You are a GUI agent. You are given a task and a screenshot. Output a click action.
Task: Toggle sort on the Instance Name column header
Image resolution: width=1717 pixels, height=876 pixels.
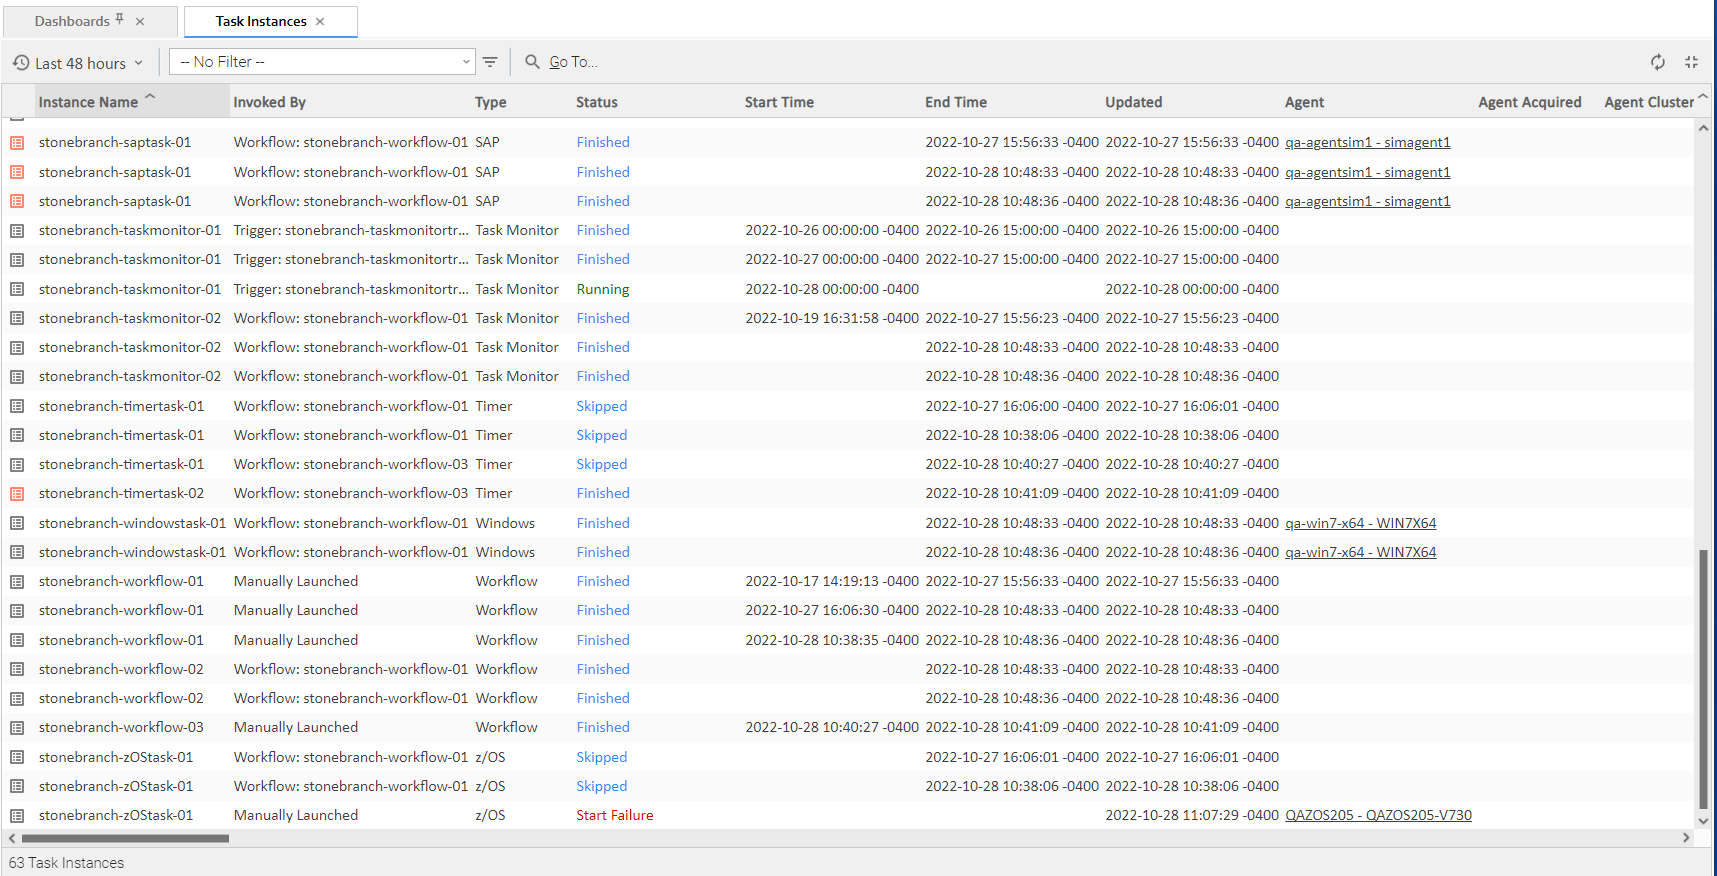(x=88, y=102)
